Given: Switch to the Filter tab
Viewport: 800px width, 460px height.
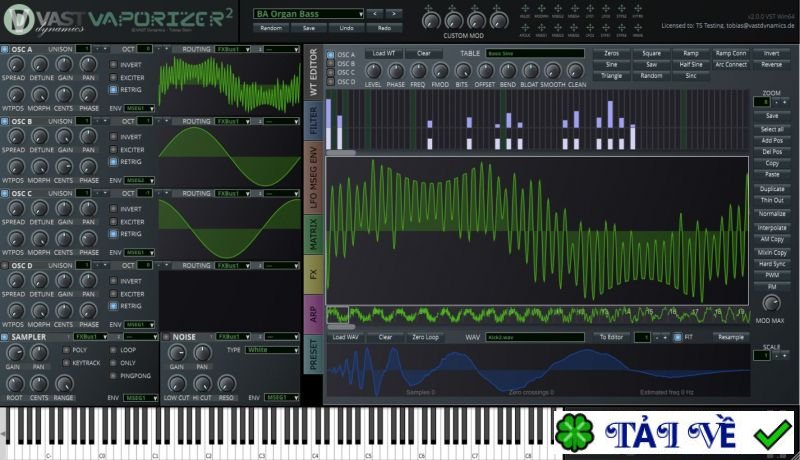Looking at the screenshot, I should pos(313,120).
